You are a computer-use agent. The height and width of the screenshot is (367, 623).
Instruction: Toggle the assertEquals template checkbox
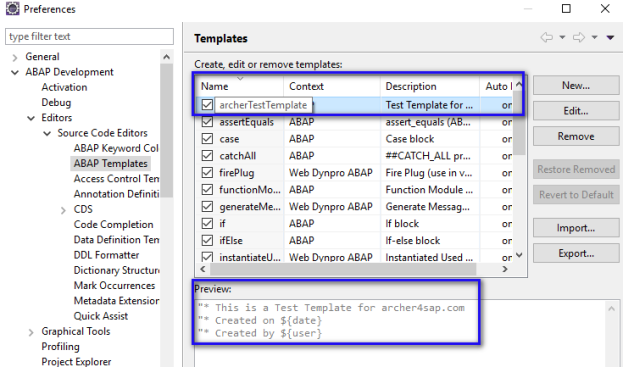click(x=207, y=122)
